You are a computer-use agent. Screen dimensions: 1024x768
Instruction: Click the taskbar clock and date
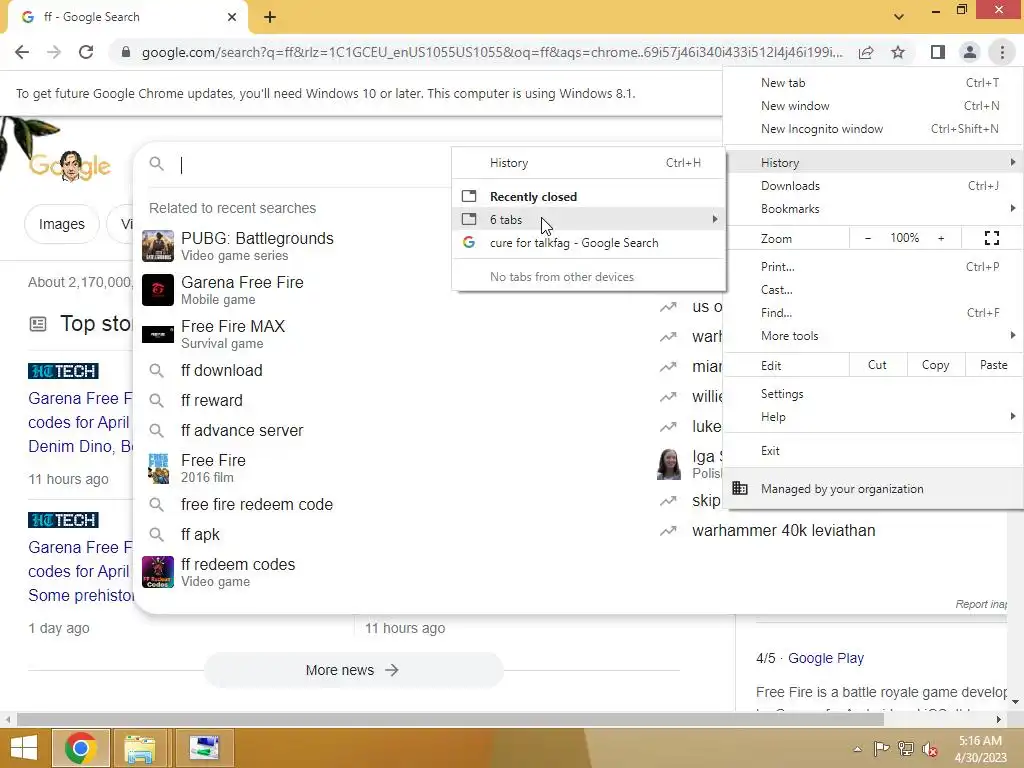980,749
